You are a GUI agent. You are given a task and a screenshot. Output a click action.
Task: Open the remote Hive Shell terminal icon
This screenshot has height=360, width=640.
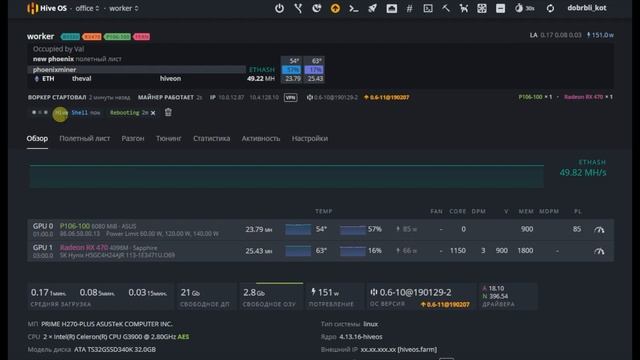point(428,8)
